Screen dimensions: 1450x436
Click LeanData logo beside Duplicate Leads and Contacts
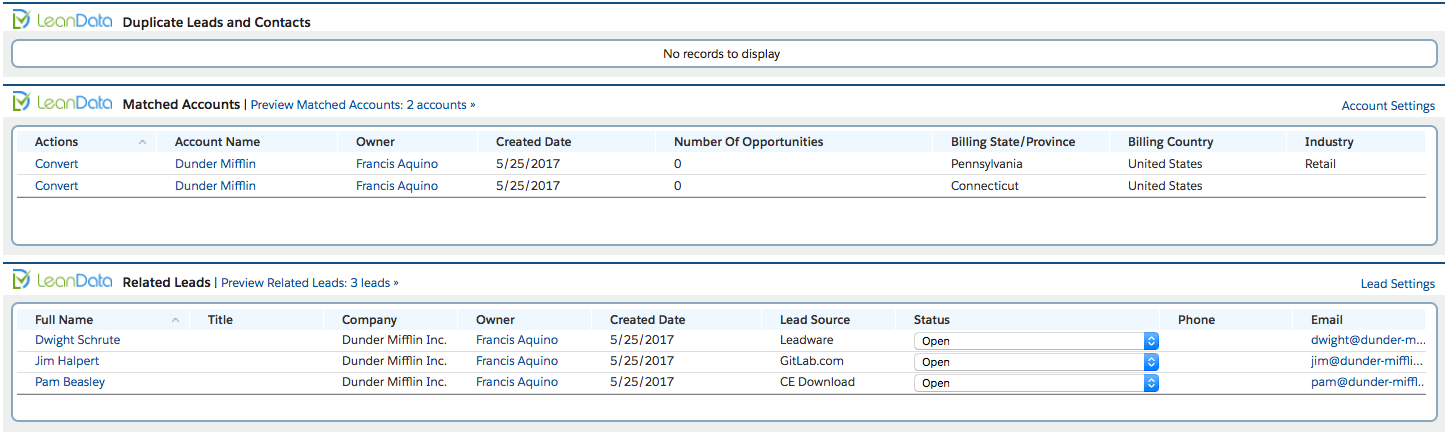click(x=62, y=20)
